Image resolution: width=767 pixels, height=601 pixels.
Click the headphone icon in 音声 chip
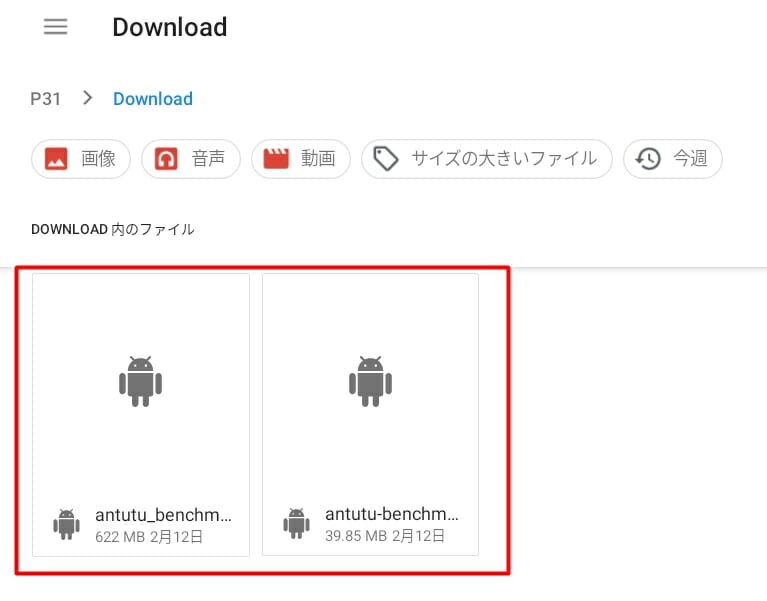[166, 159]
